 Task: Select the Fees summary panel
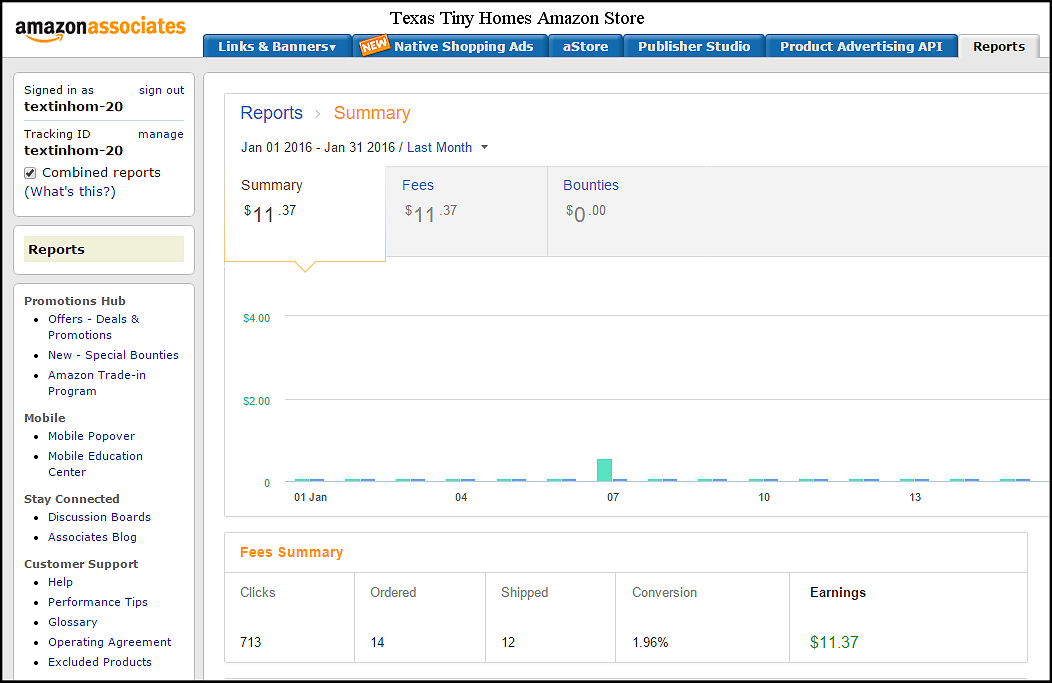coord(466,211)
